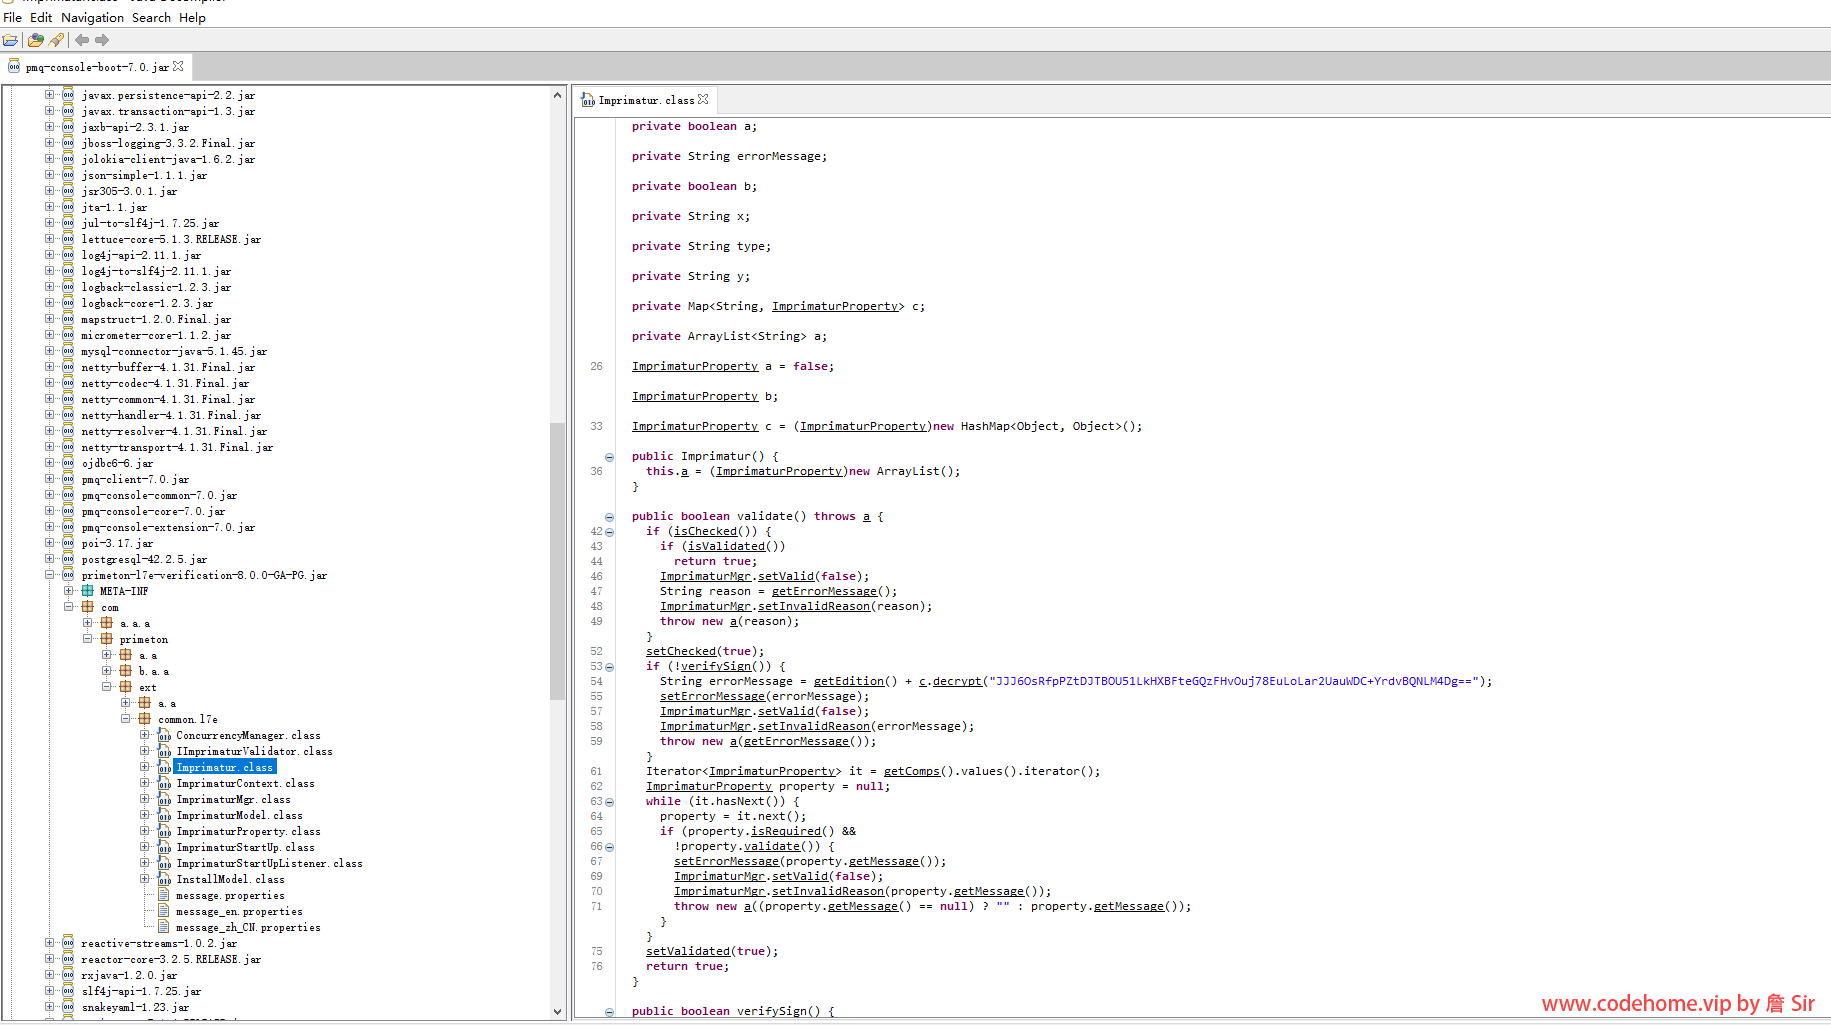Expand reactor-core-3.2.5.RELEASE.jar node
1831x1025 pixels.
[49, 959]
